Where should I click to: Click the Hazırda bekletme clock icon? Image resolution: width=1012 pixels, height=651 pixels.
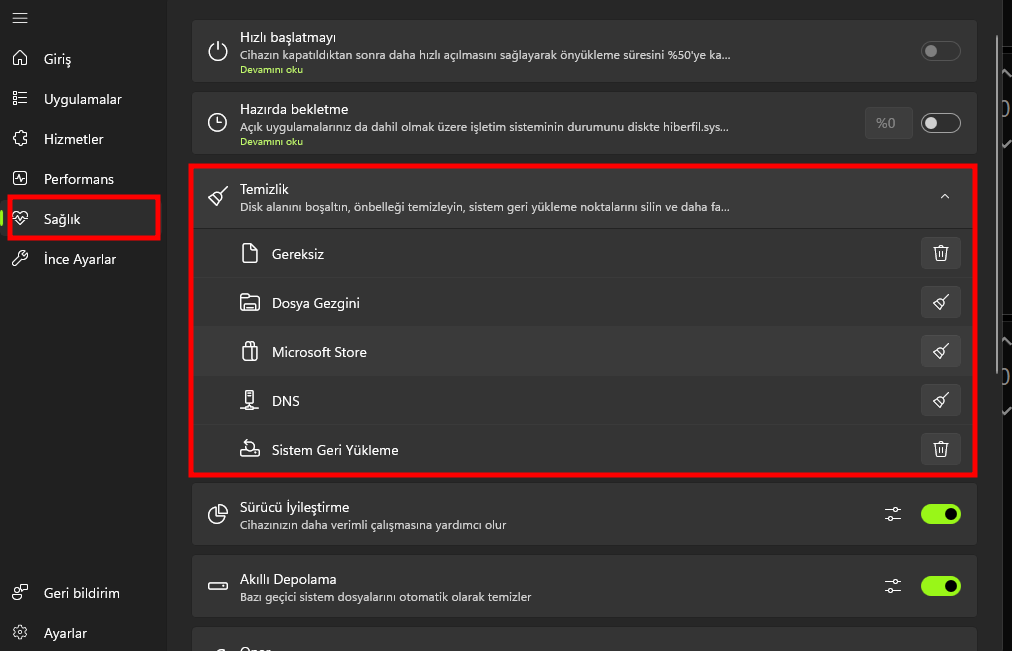click(218, 123)
